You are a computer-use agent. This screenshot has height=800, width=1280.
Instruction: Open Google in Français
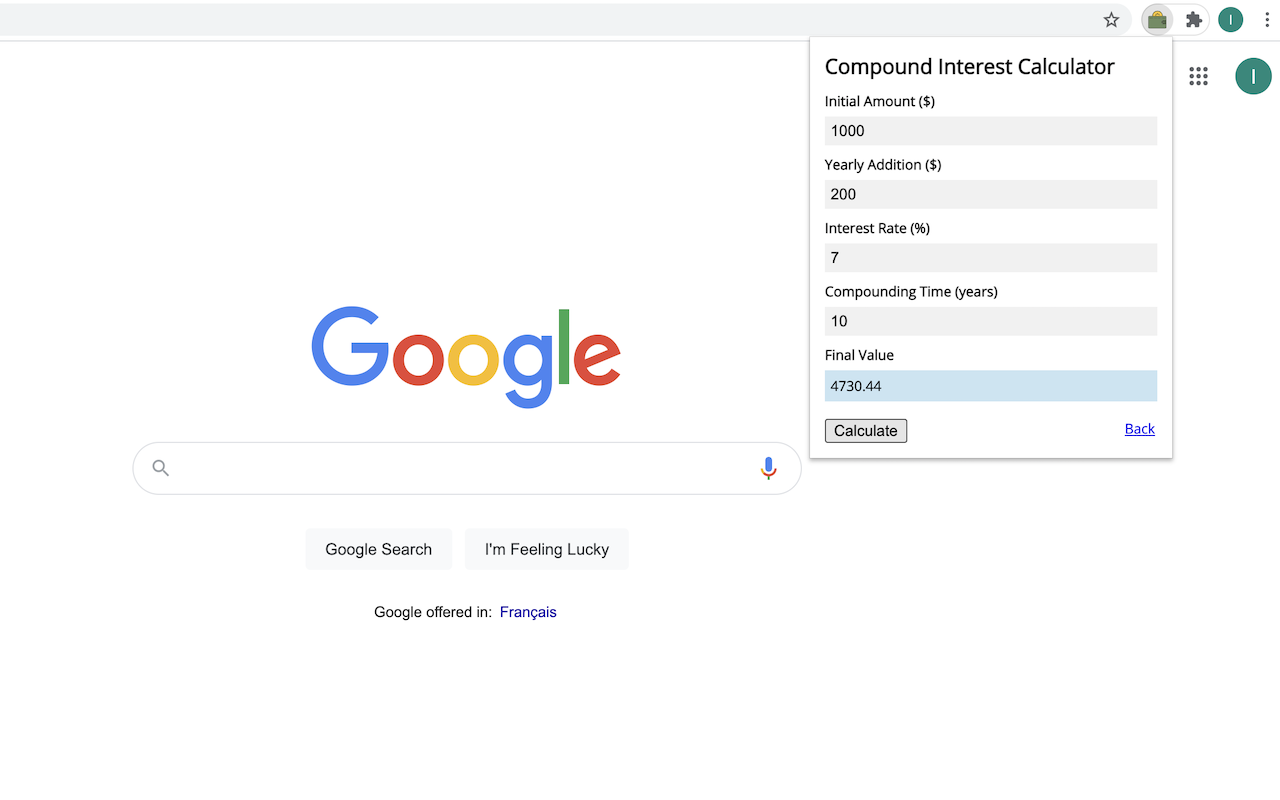[528, 611]
